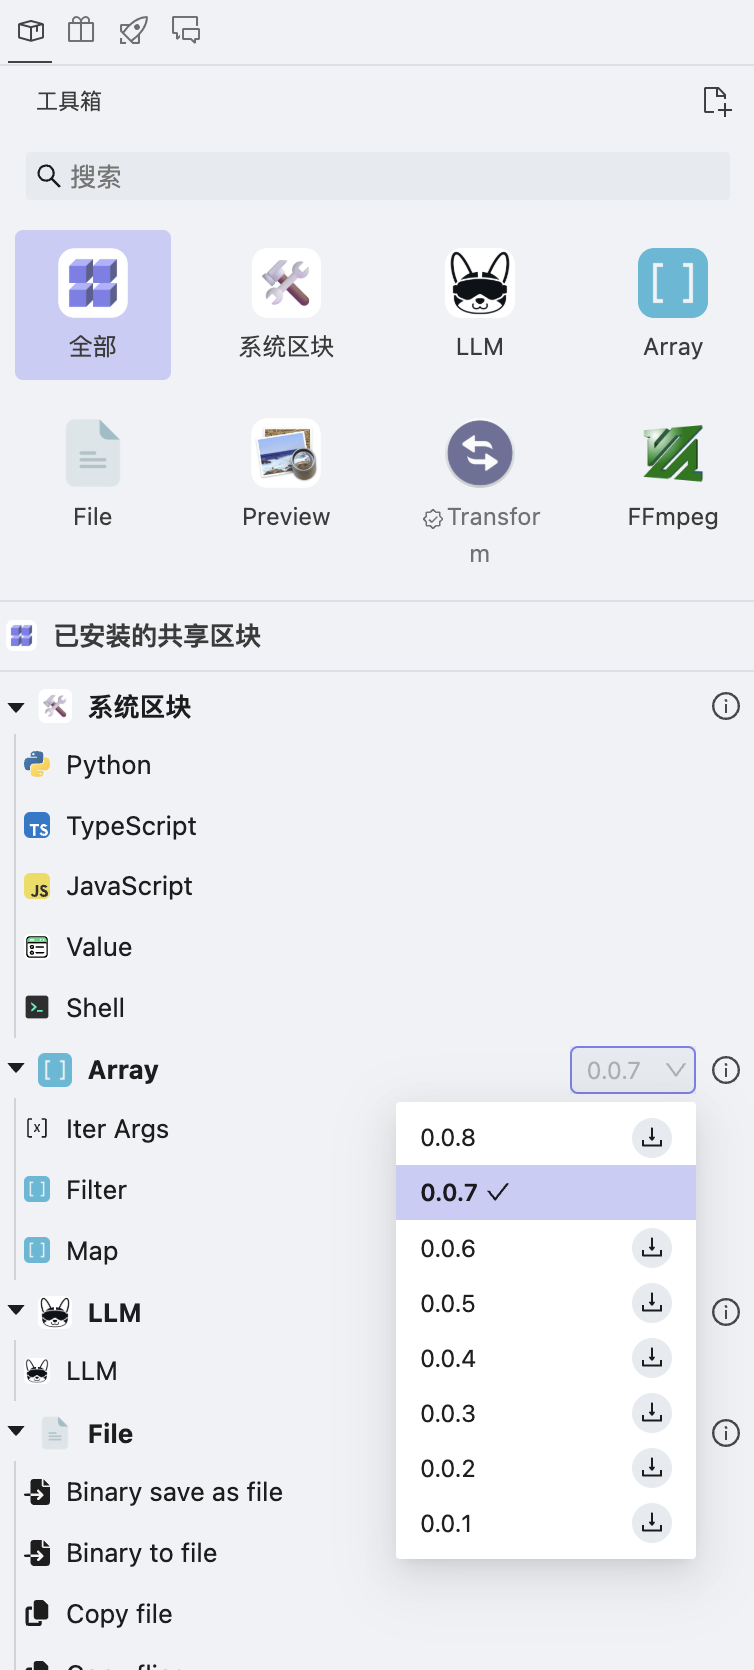Collapse the File block group

(16, 1431)
